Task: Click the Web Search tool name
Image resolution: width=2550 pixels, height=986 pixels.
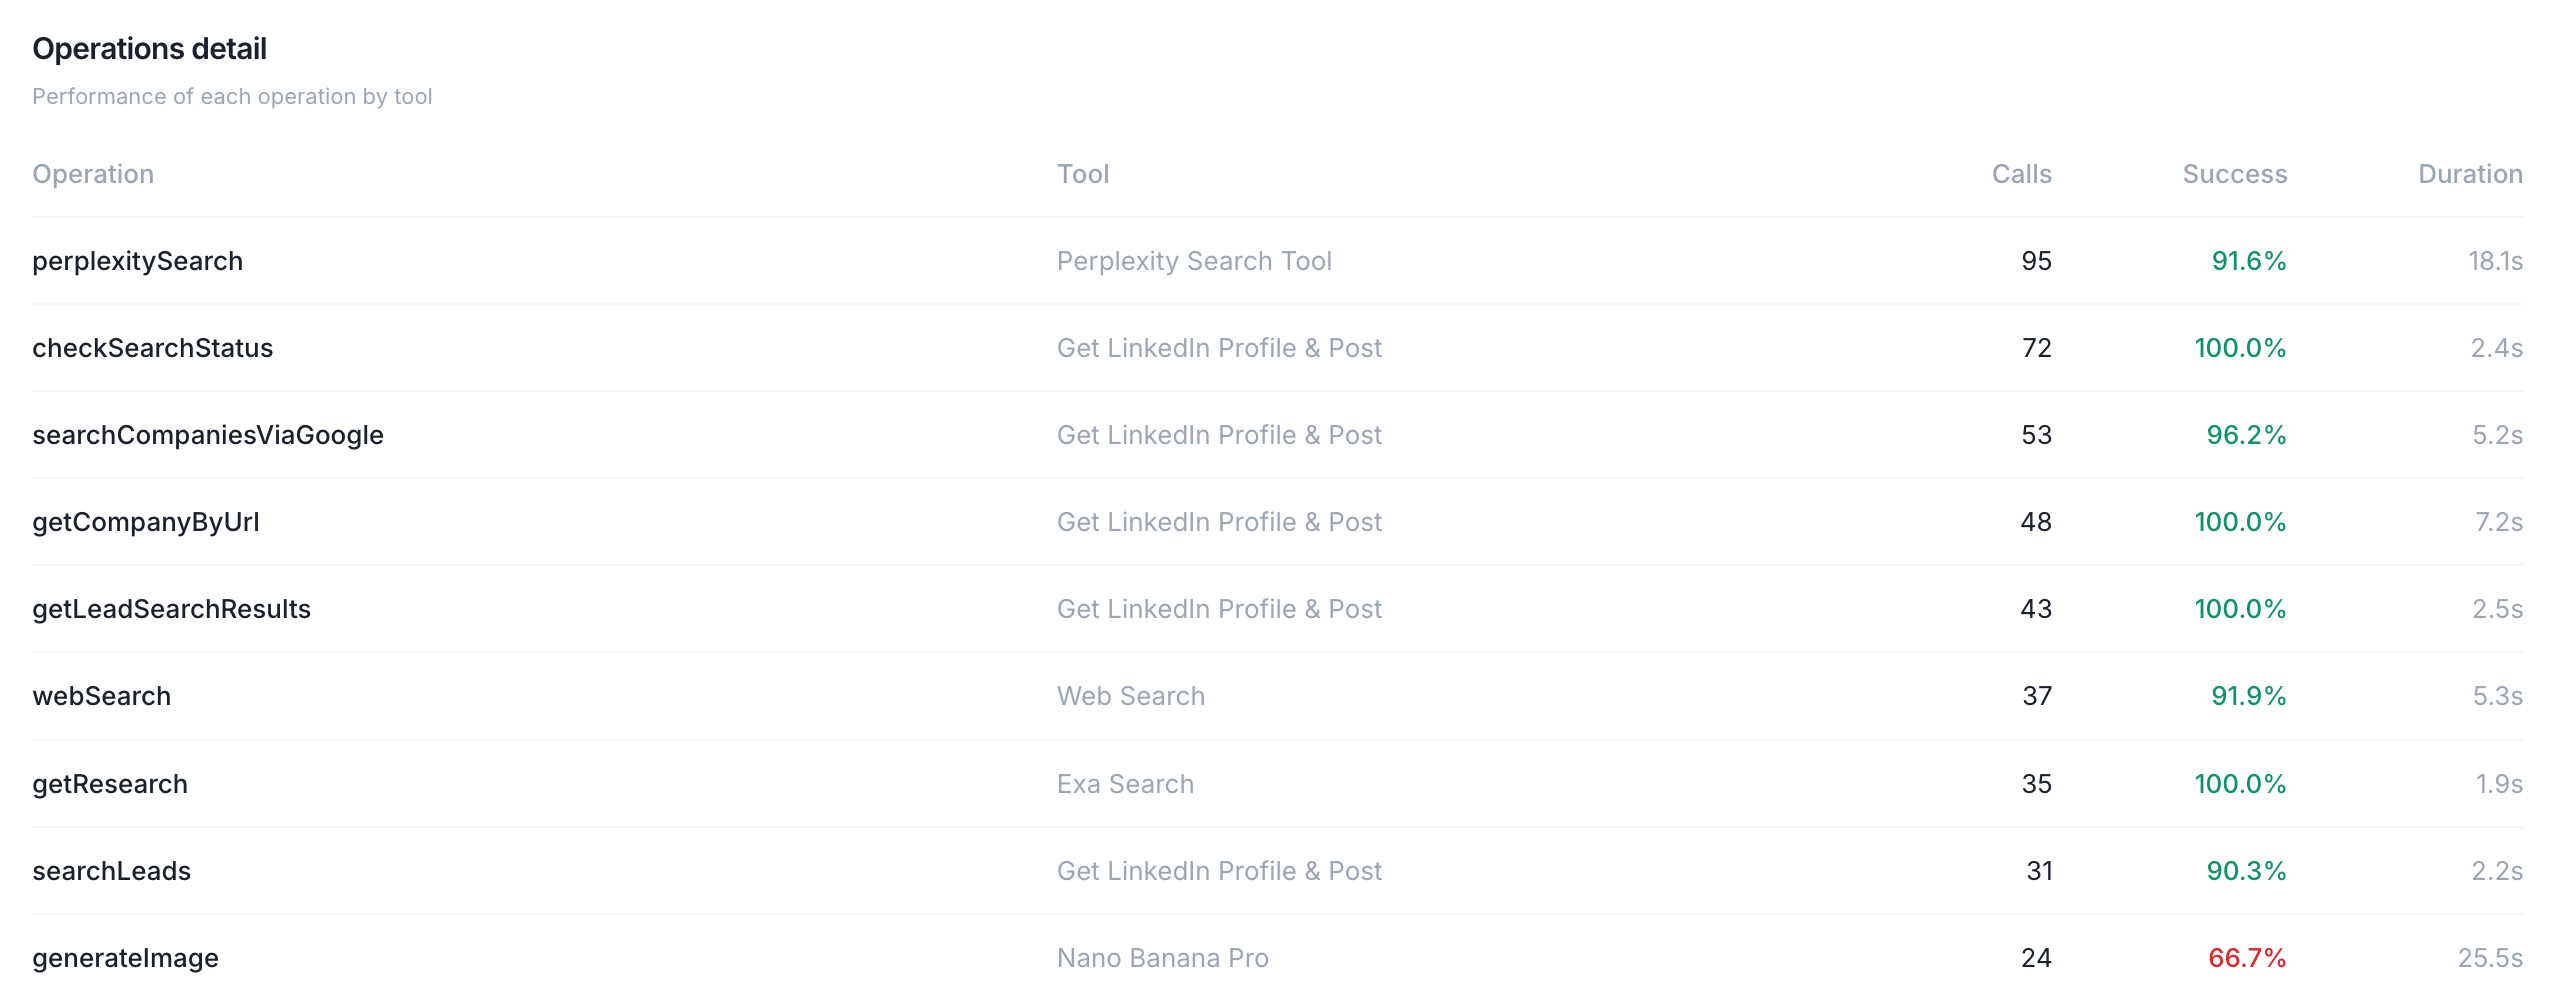Action: pyautogui.click(x=1131, y=696)
